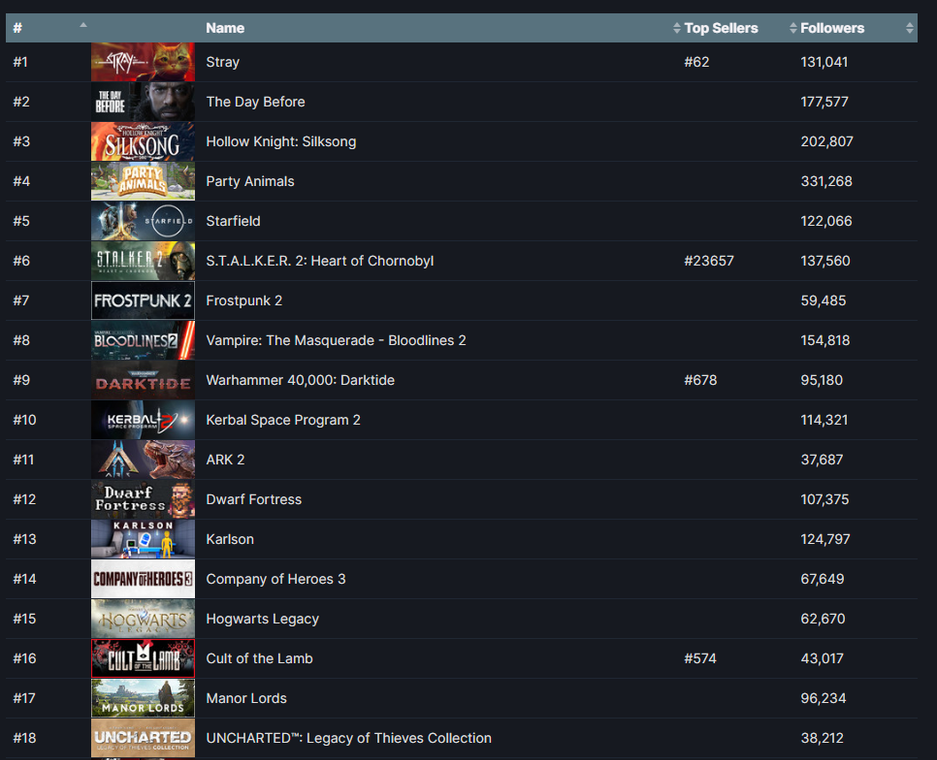Click follower count 124,797
The image size is (937, 760).
click(x=825, y=539)
